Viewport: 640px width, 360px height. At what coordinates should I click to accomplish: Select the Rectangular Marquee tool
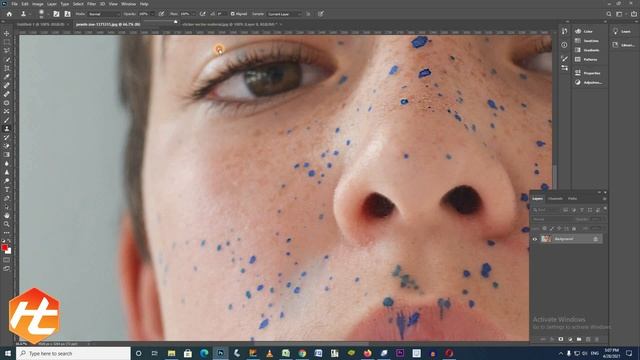[7, 42]
